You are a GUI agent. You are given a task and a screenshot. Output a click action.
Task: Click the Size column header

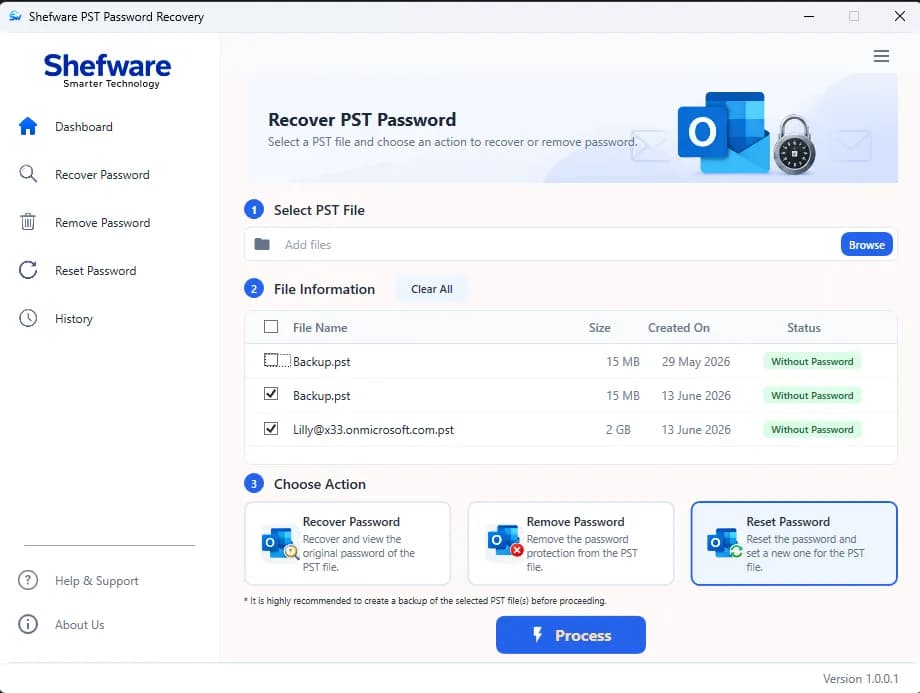[x=599, y=327]
